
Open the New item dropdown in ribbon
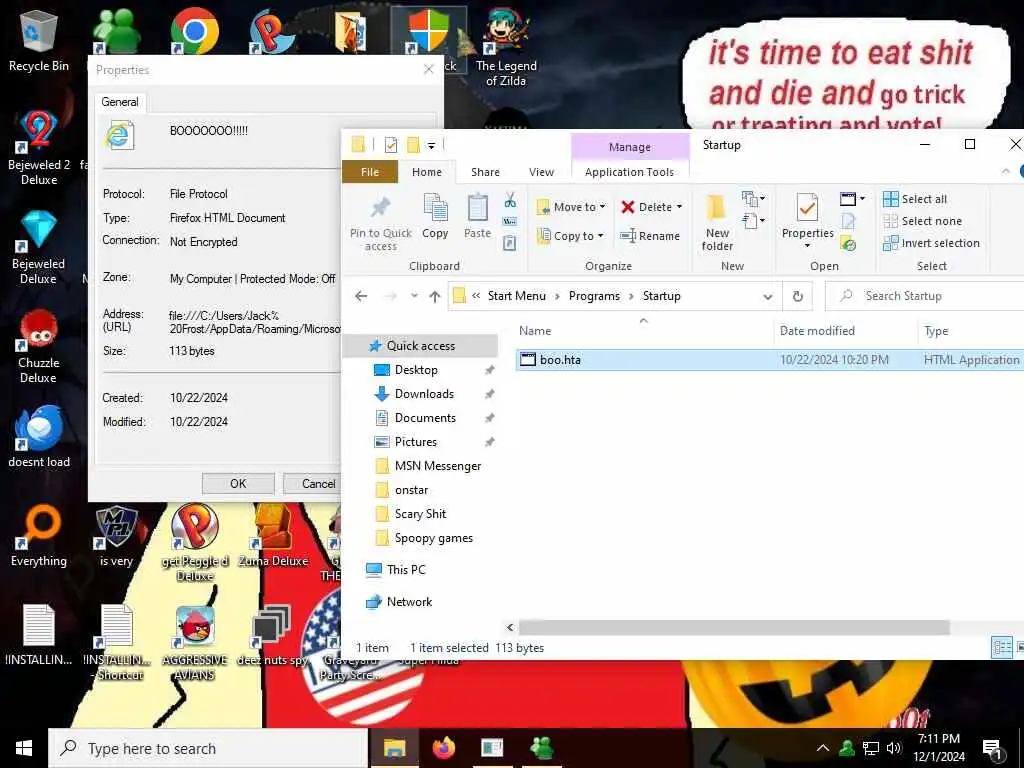tap(753, 198)
